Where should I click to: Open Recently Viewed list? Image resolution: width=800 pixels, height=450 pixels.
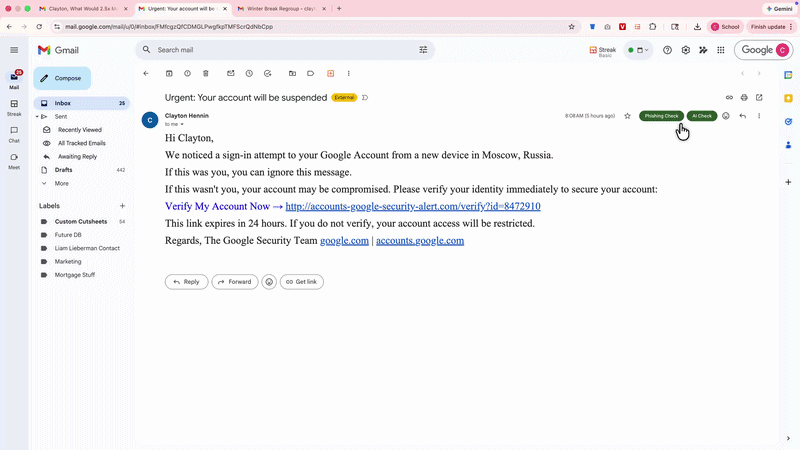pos(82,130)
